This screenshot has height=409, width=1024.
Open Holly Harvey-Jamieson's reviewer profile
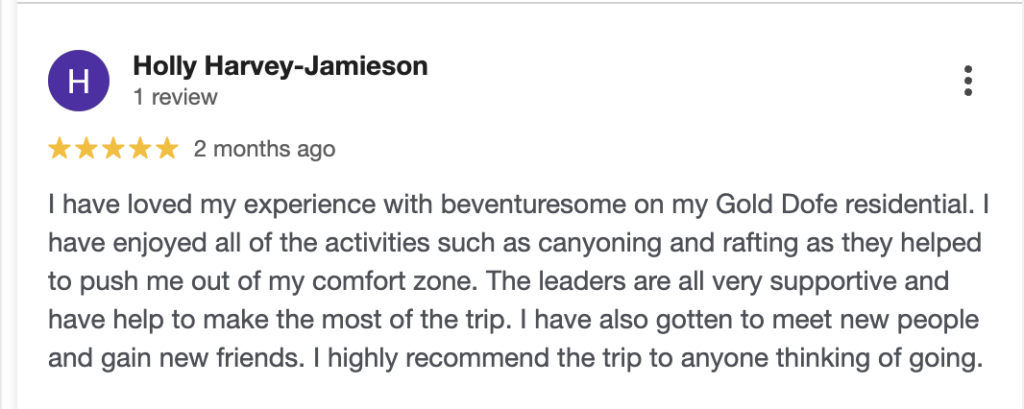click(x=280, y=67)
